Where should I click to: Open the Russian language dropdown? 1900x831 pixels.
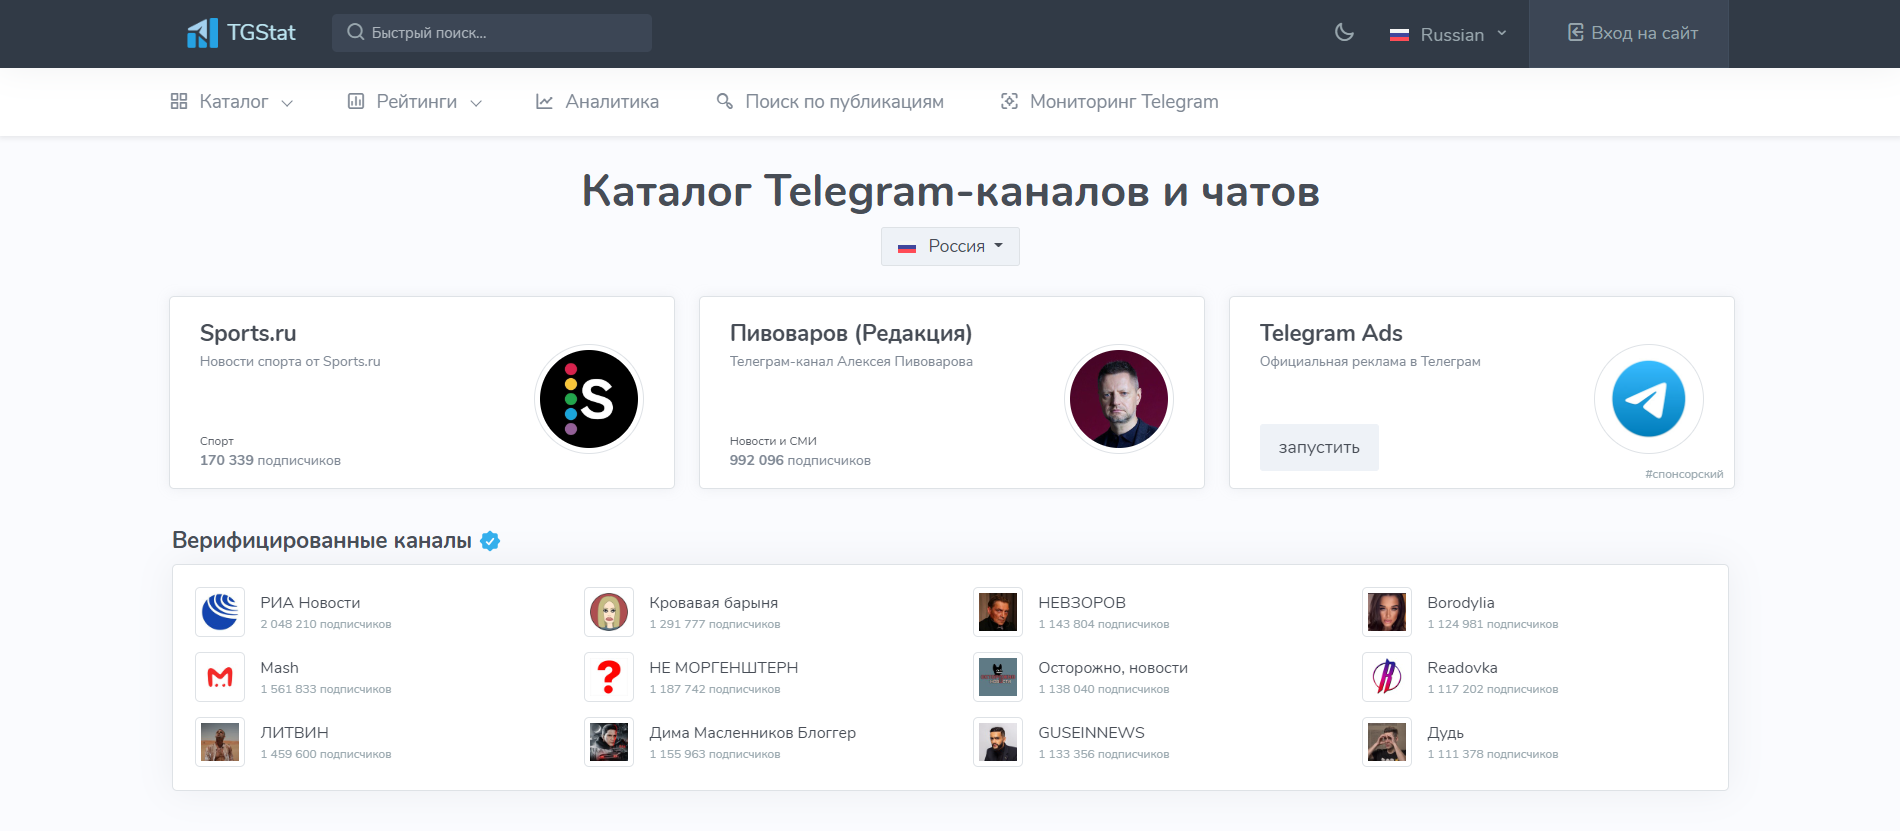click(1448, 34)
